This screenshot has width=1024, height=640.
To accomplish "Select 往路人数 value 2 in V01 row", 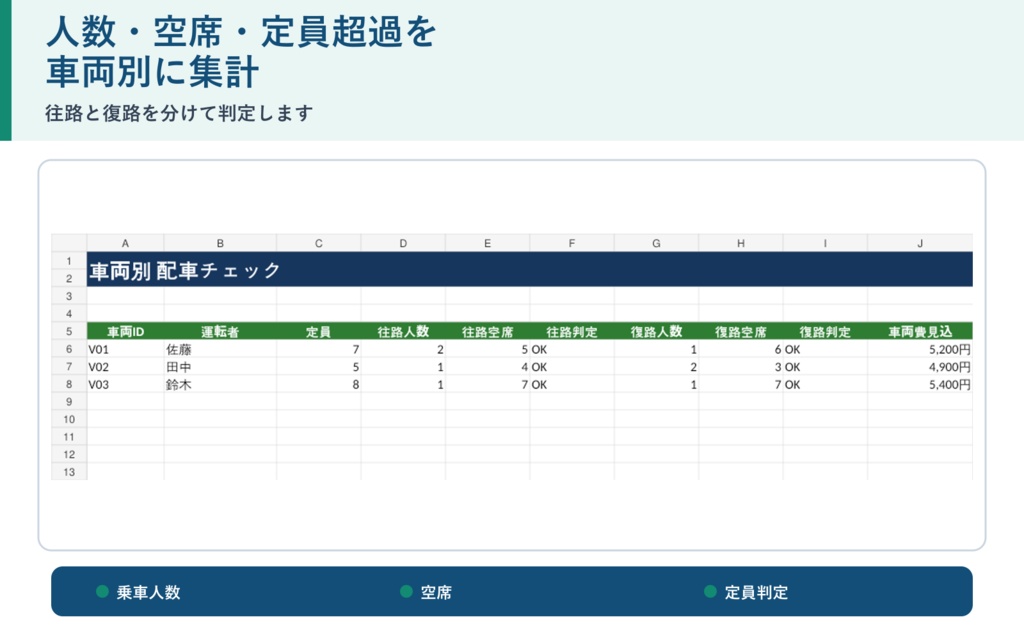I will click(x=403, y=349).
